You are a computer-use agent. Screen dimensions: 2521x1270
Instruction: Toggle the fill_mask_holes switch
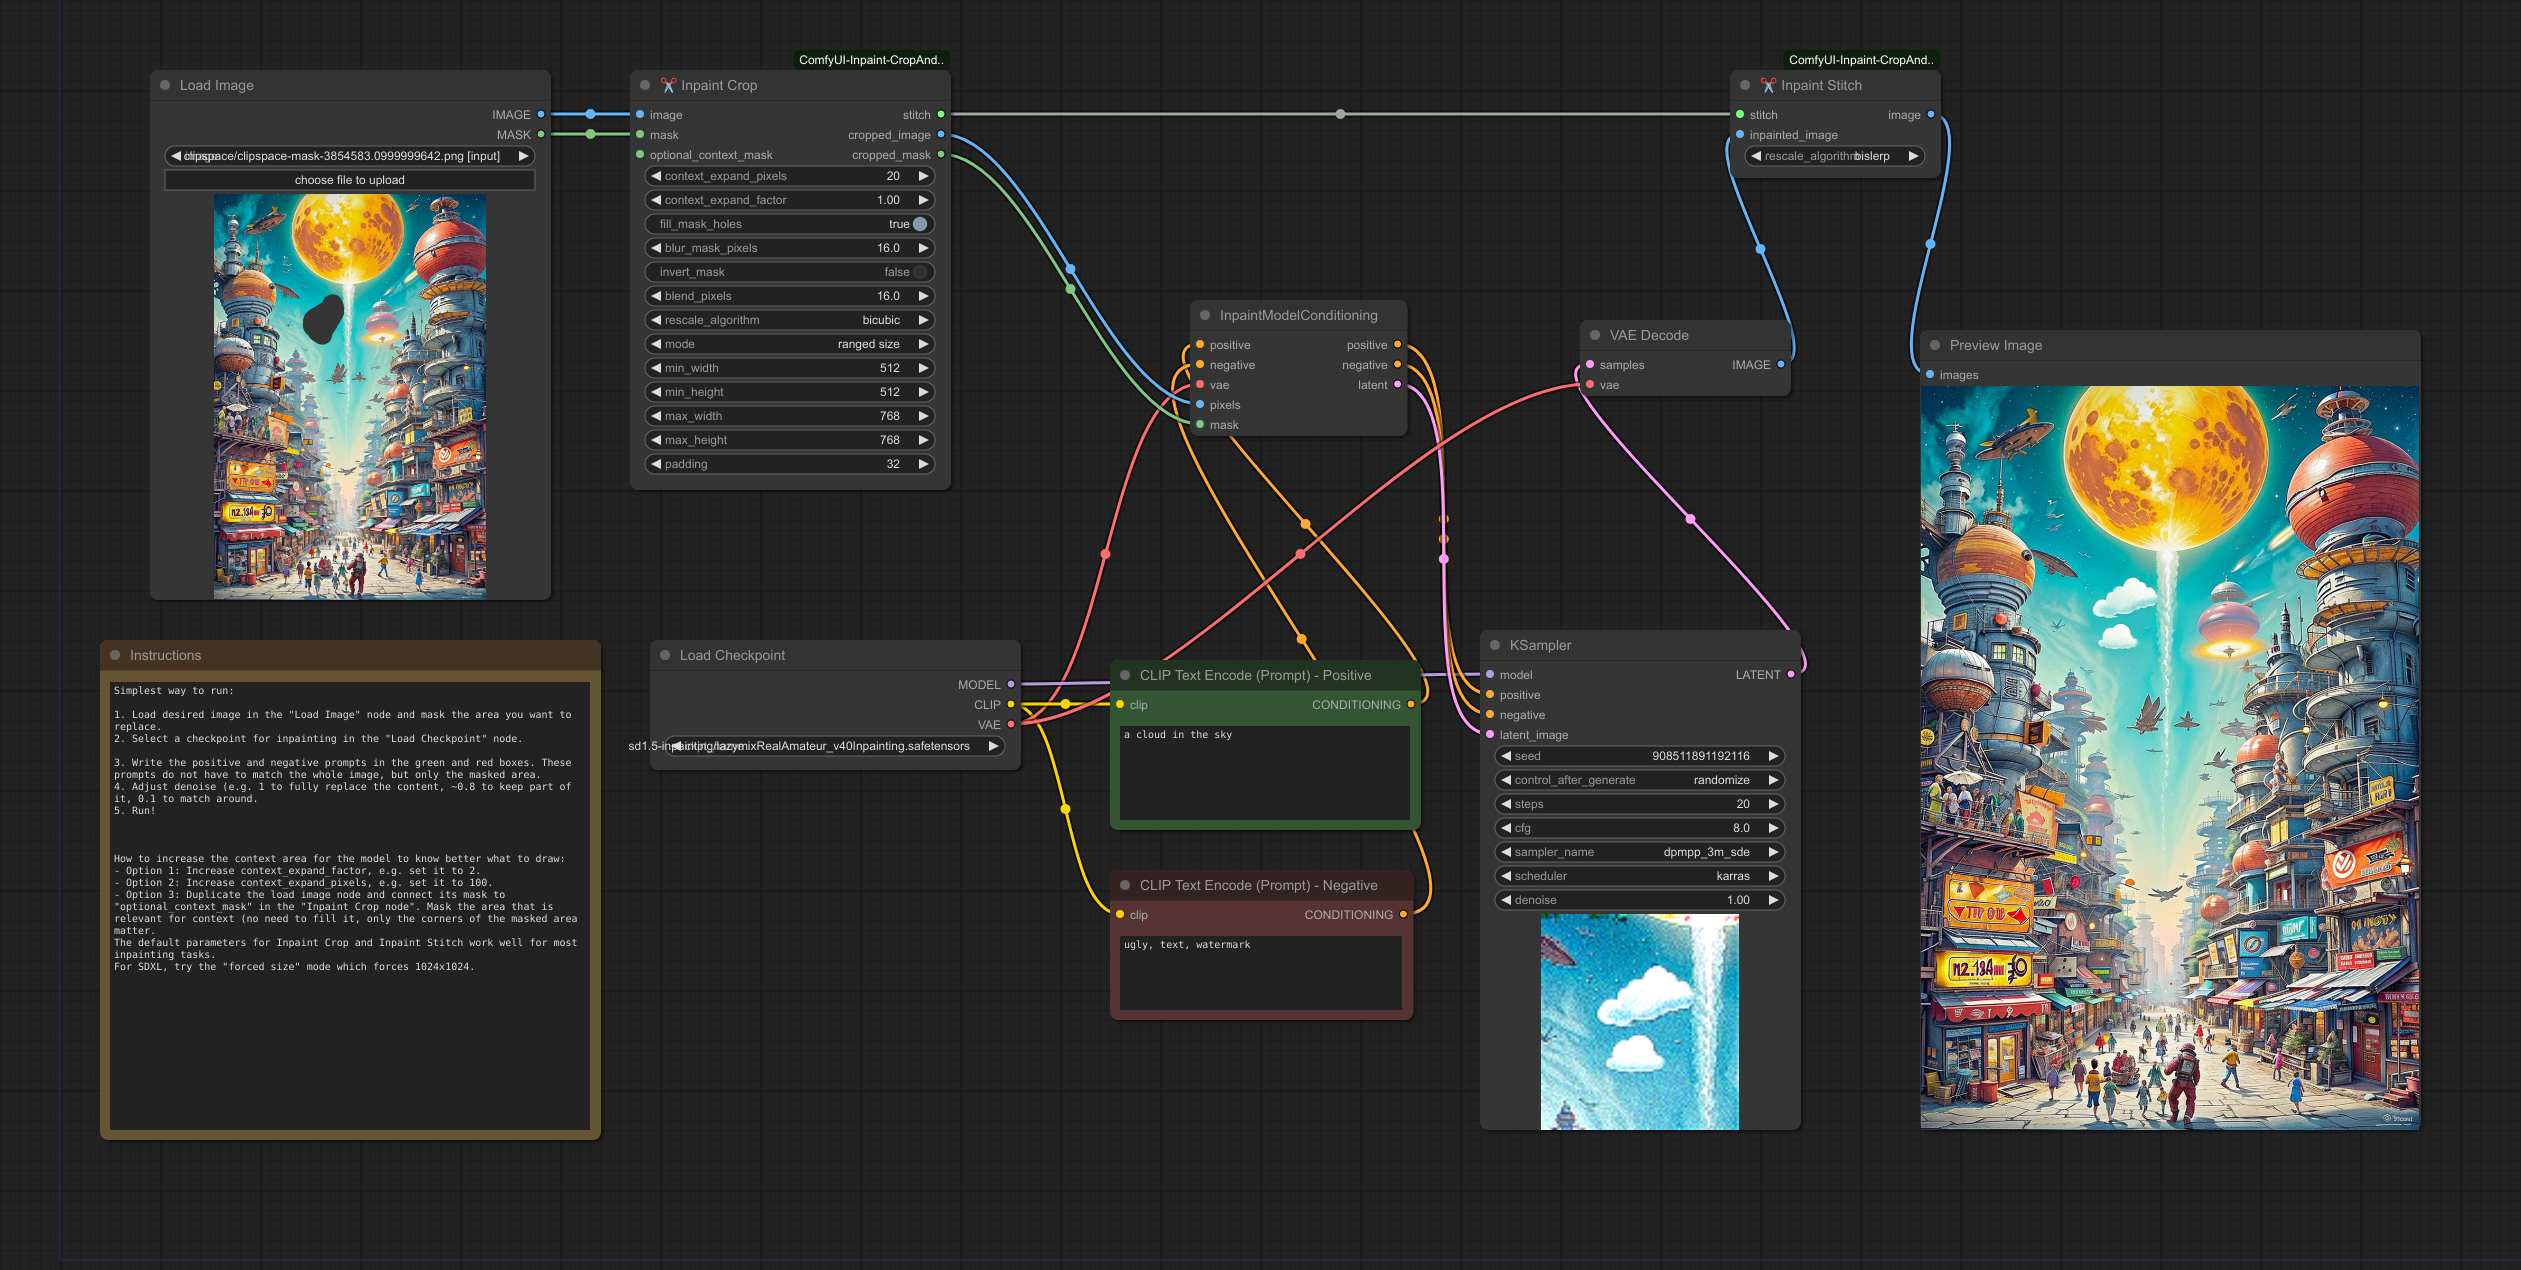(919, 224)
